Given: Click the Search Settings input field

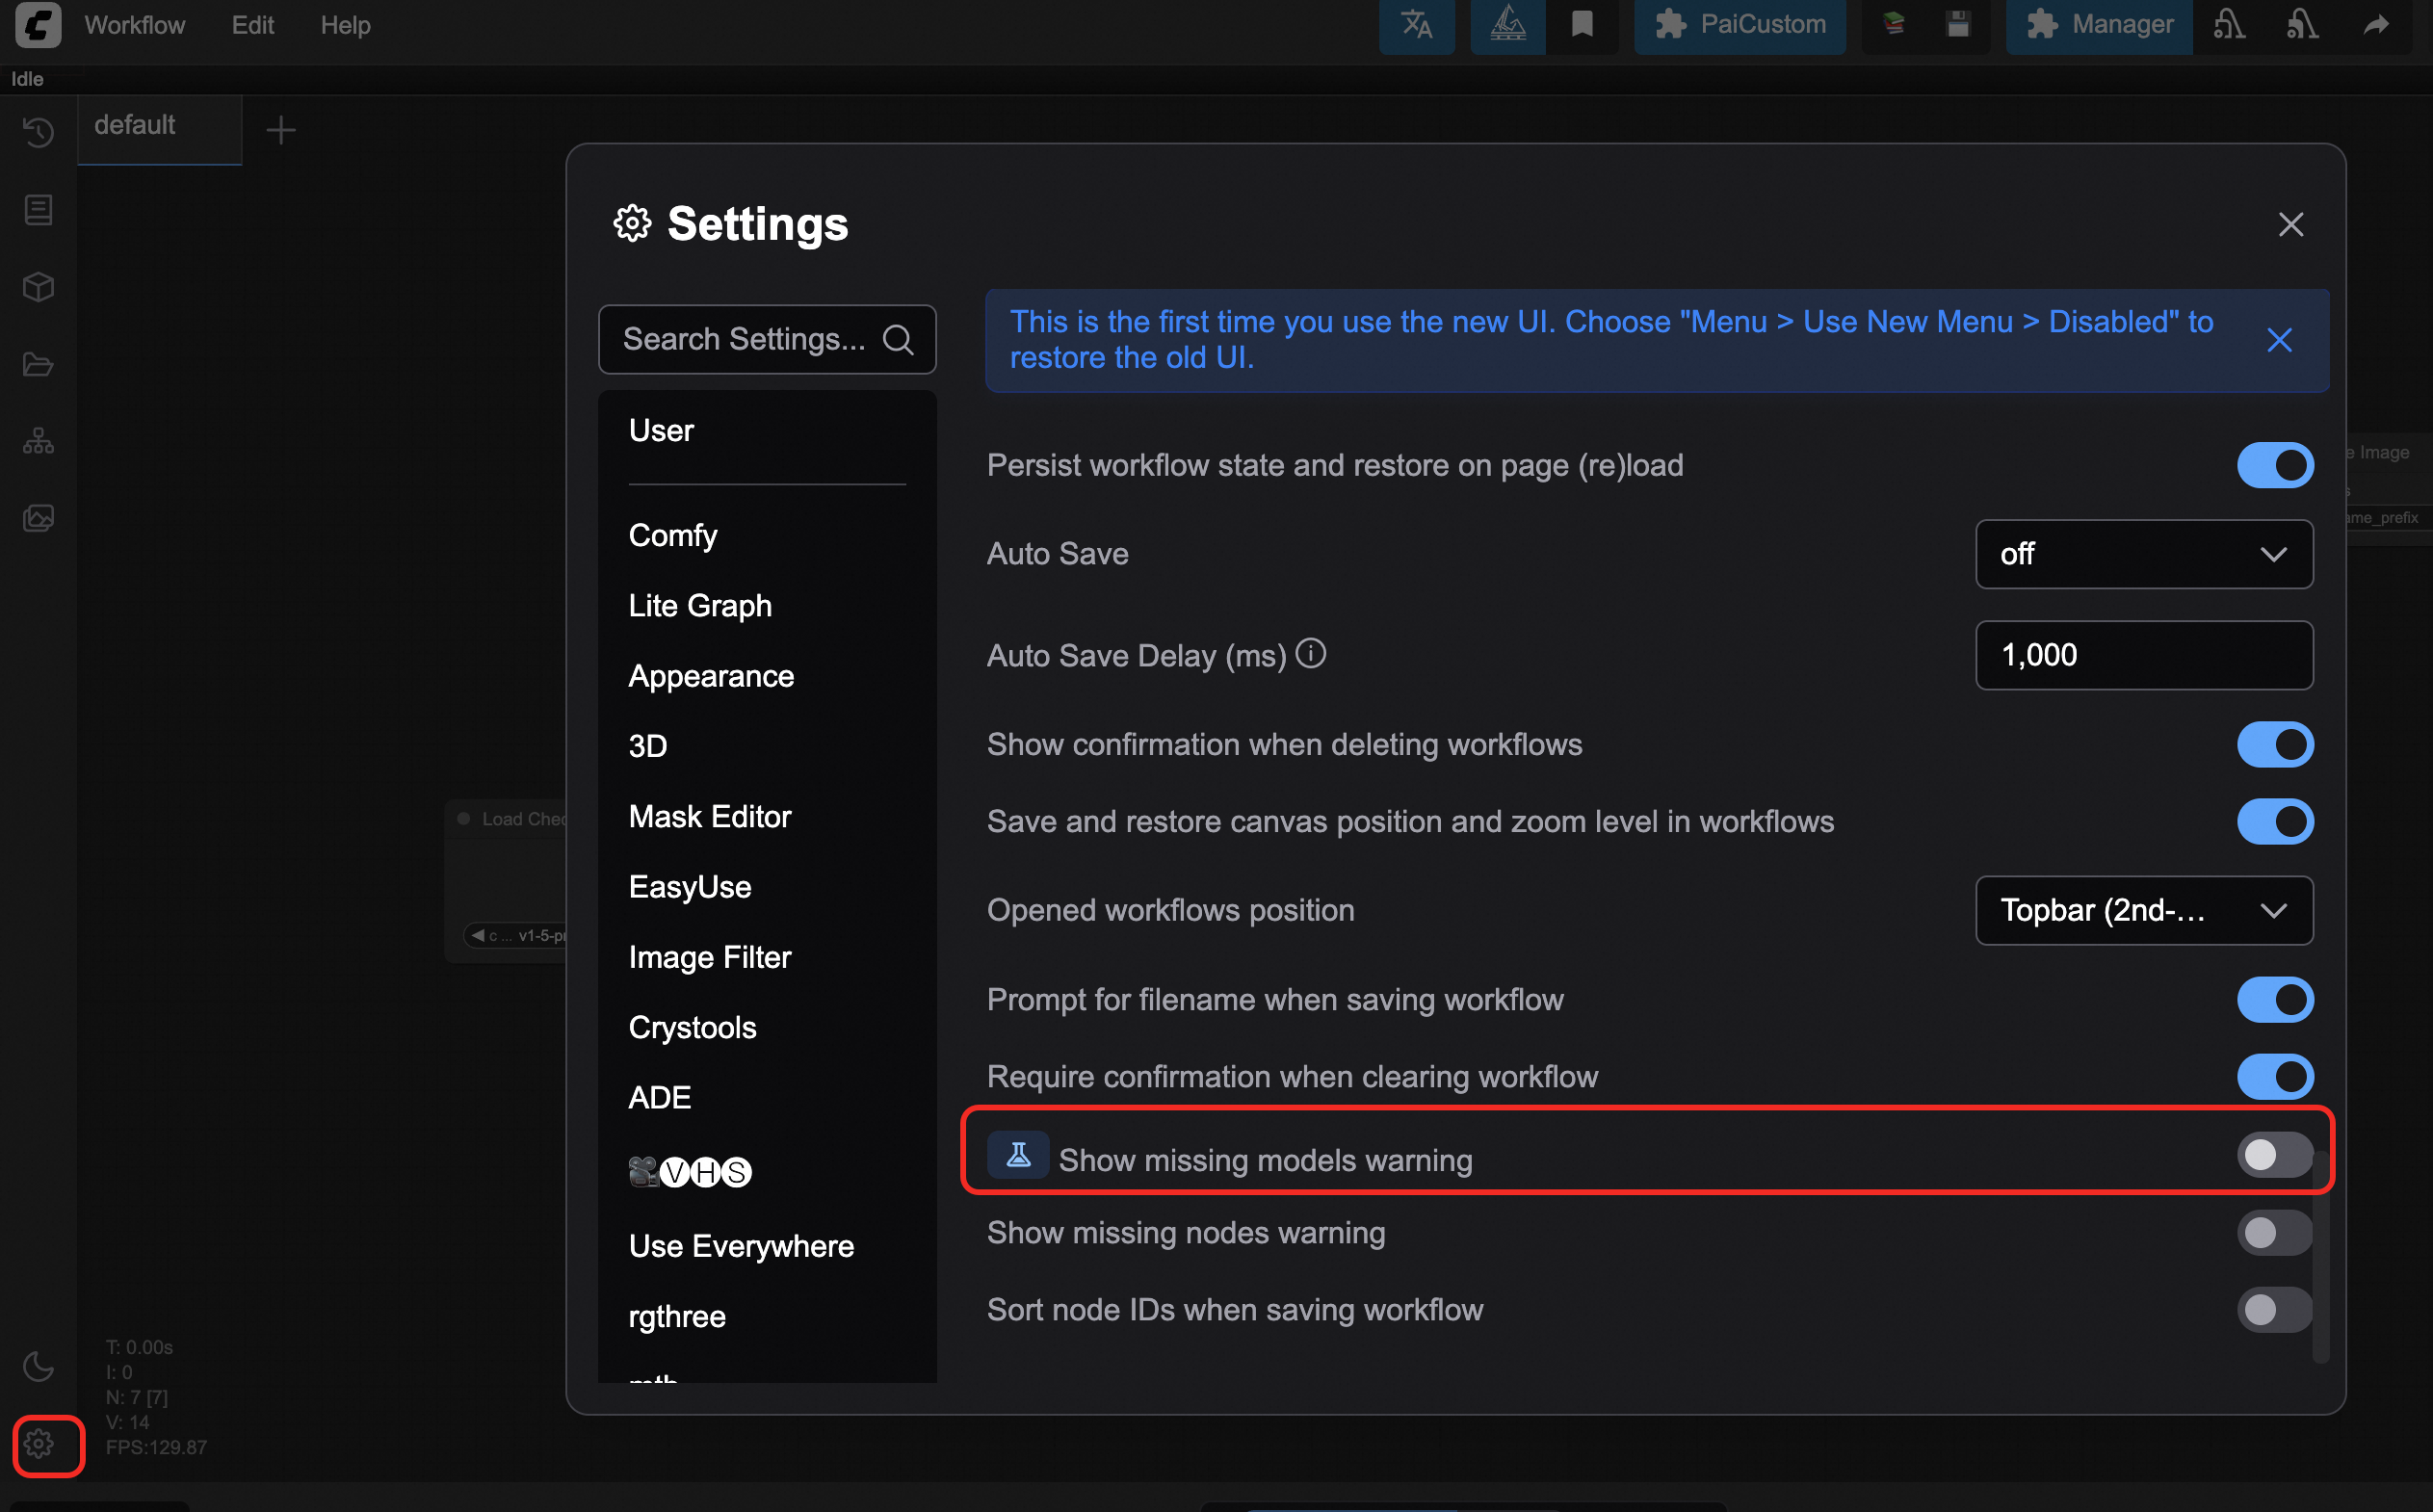Looking at the screenshot, I should pyautogui.click(x=745, y=340).
